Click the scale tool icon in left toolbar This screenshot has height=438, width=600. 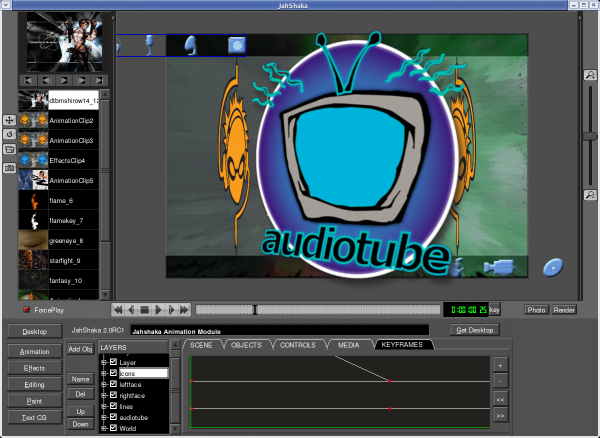point(9,149)
